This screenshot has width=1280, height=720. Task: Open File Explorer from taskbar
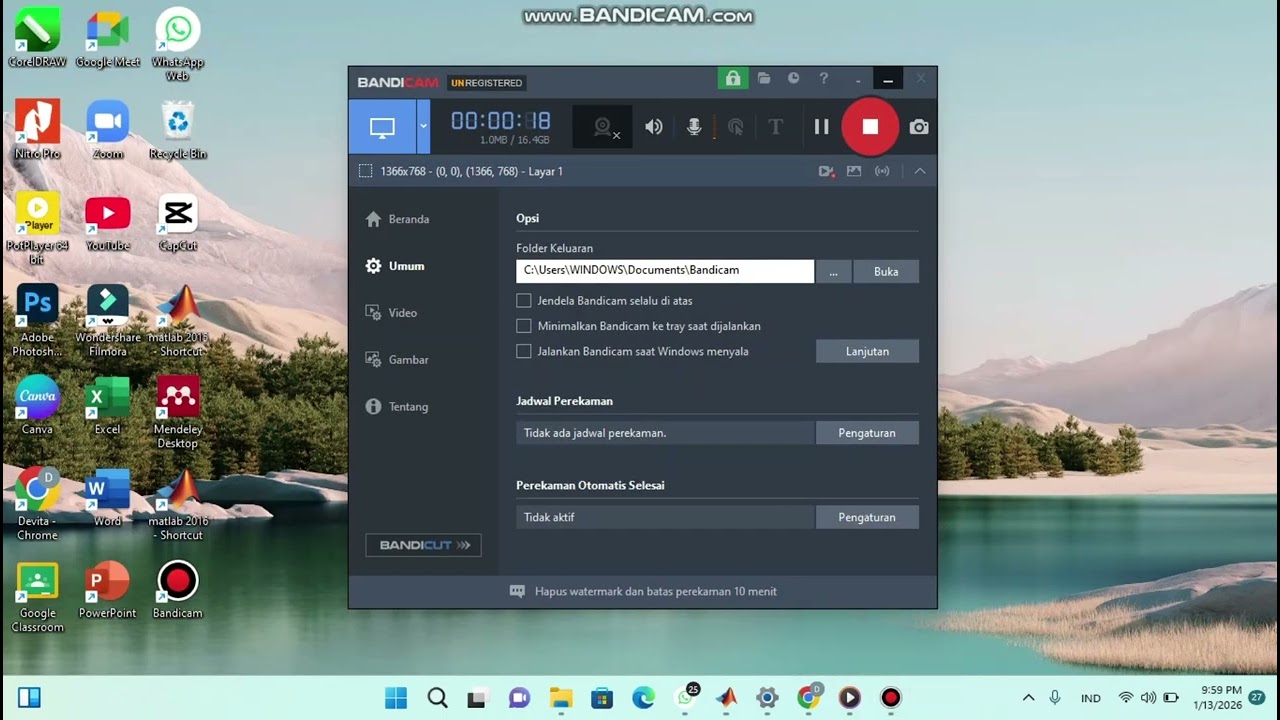560,698
